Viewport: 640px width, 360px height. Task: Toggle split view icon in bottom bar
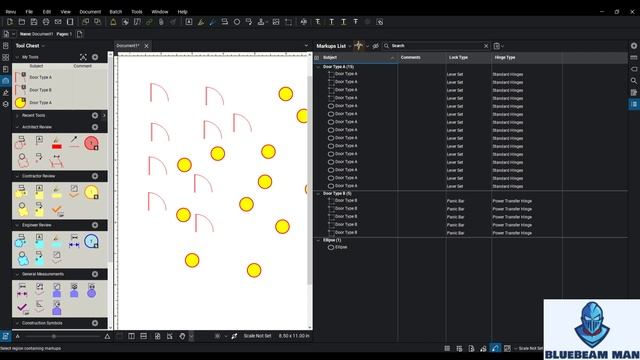[131, 336]
